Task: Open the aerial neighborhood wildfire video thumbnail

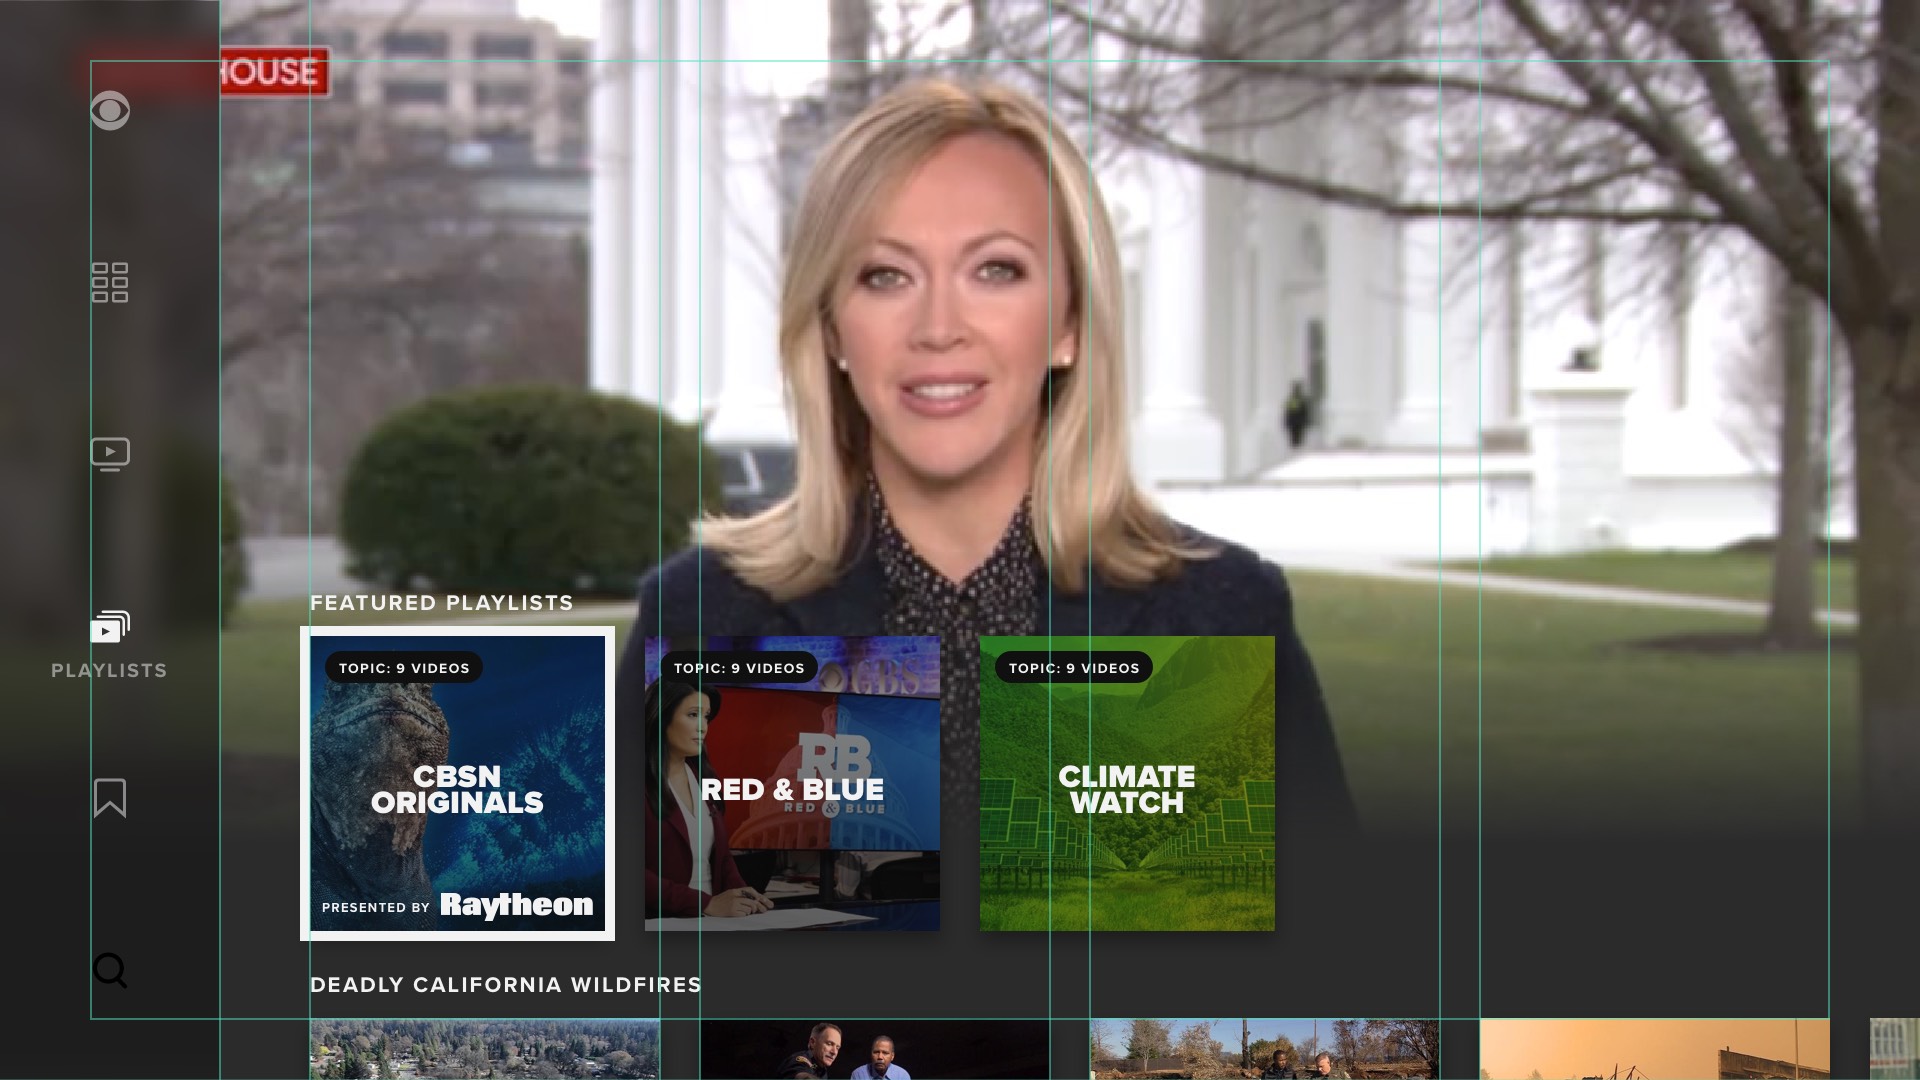Action: 484,1050
